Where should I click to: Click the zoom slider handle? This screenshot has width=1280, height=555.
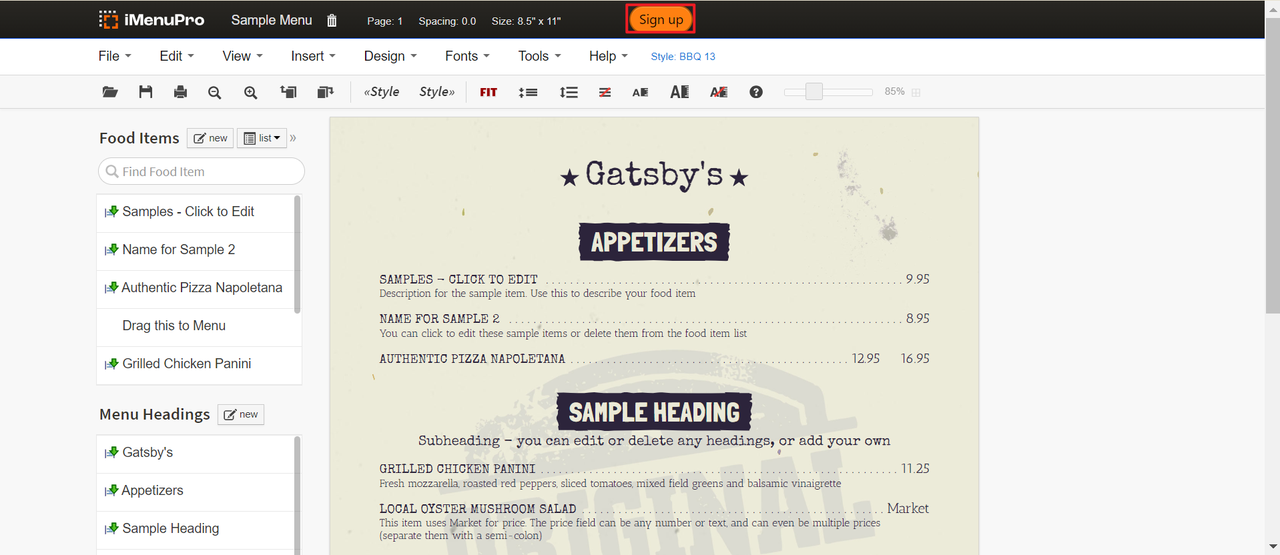pos(814,92)
